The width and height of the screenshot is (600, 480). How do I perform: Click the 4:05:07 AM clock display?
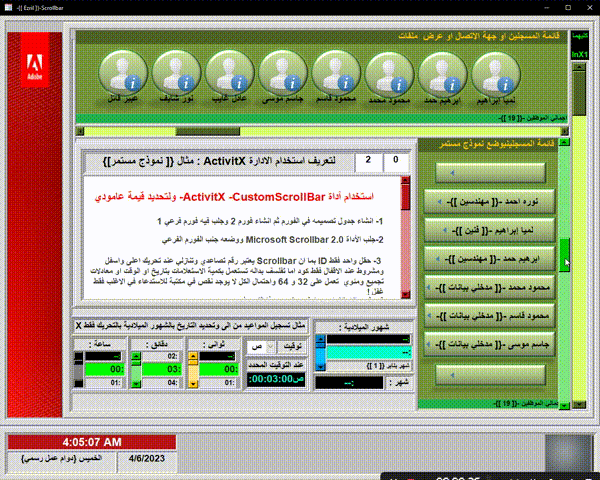pos(92,442)
